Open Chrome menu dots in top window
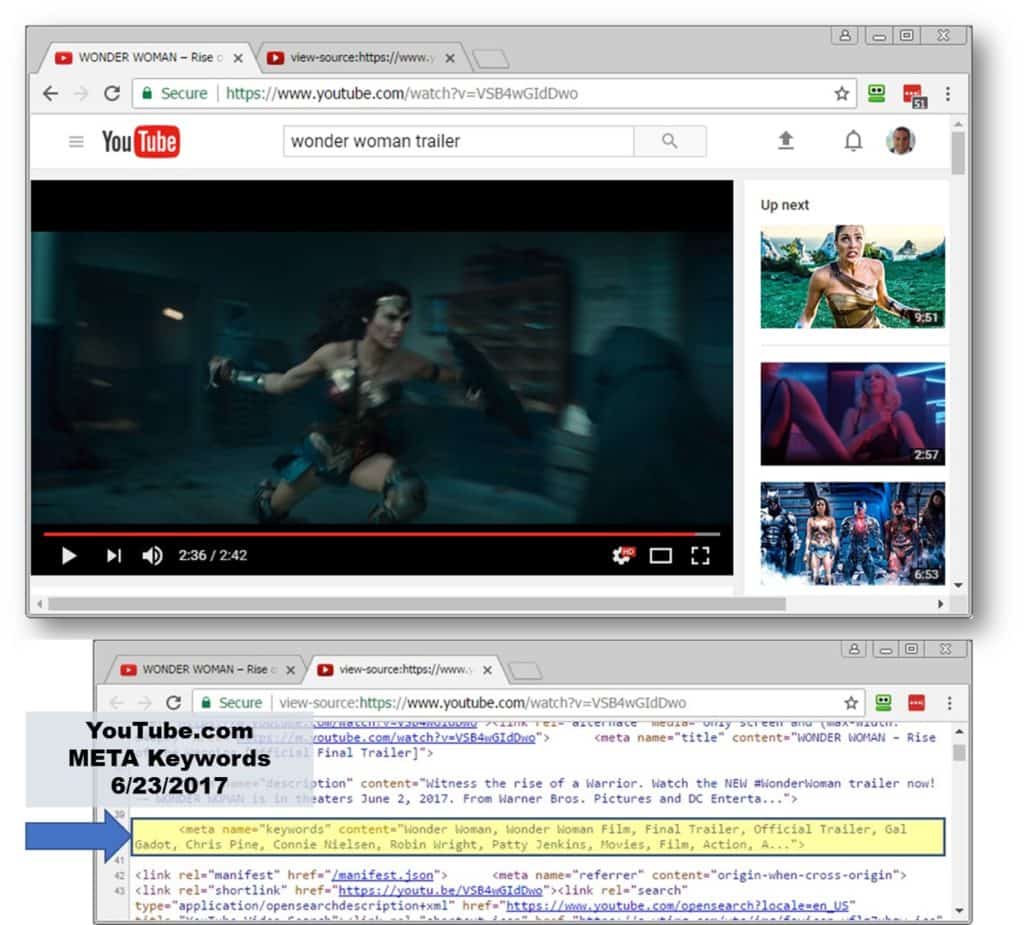The height and width of the screenshot is (925, 1024). pos(948,93)
